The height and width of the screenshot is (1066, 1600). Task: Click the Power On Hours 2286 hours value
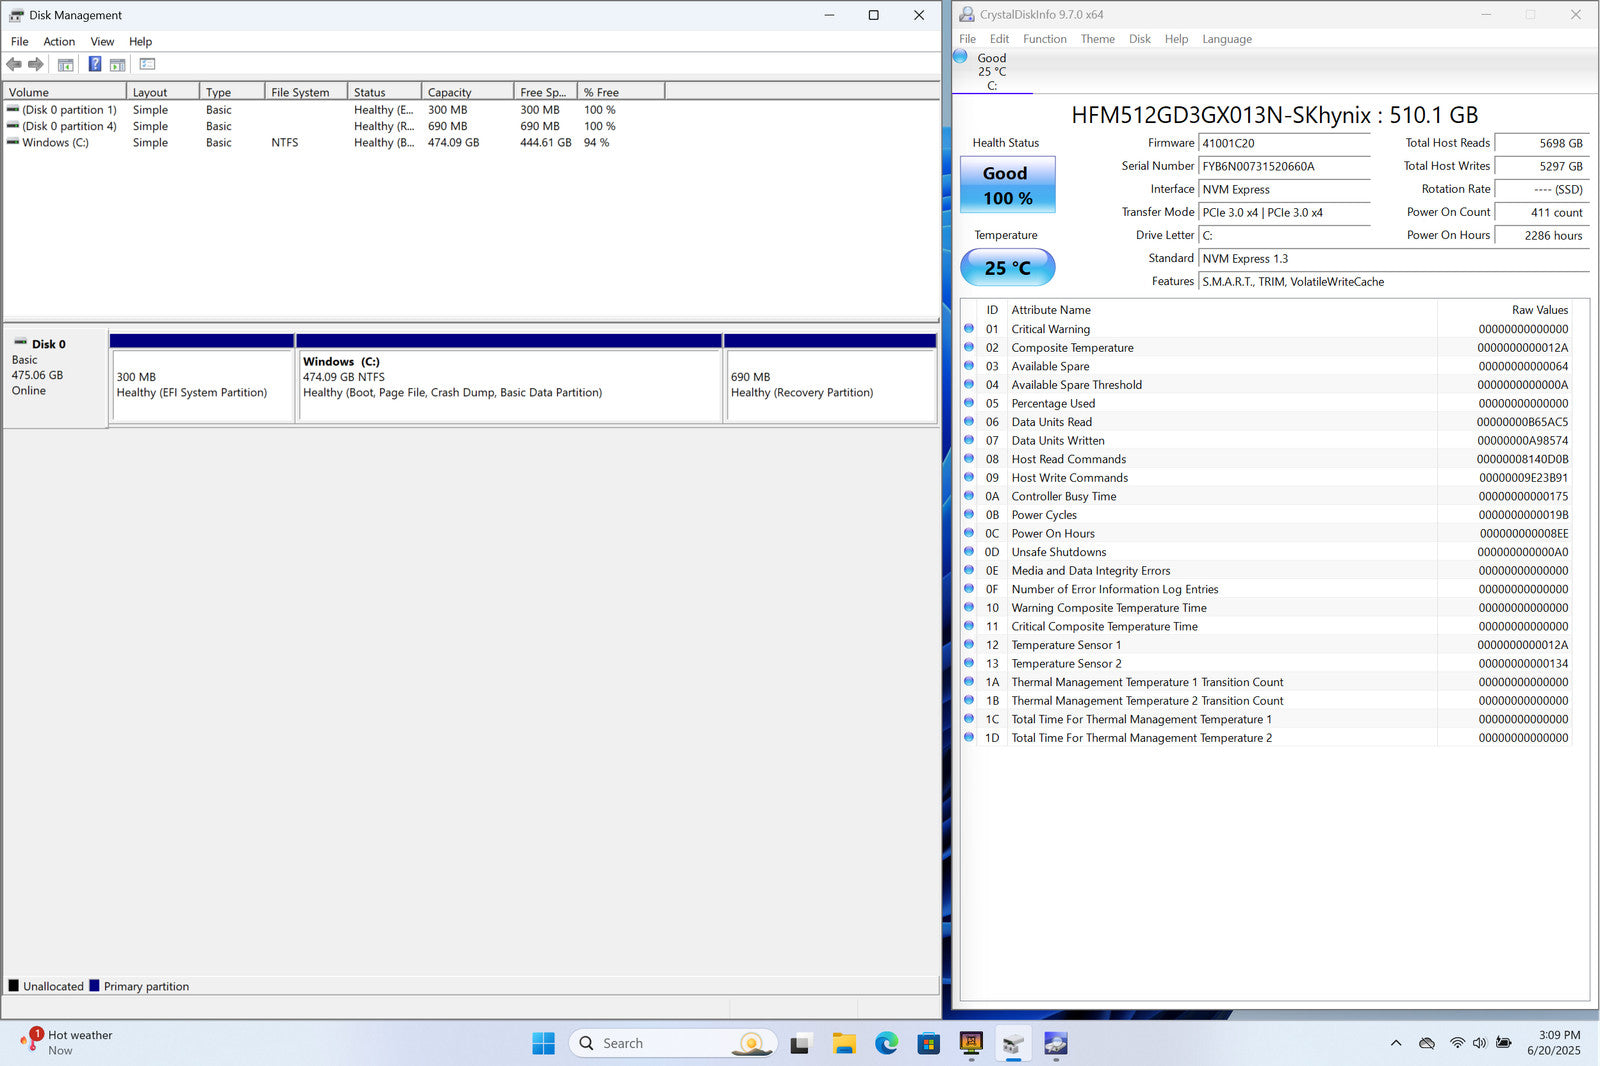coord(1541,235)
